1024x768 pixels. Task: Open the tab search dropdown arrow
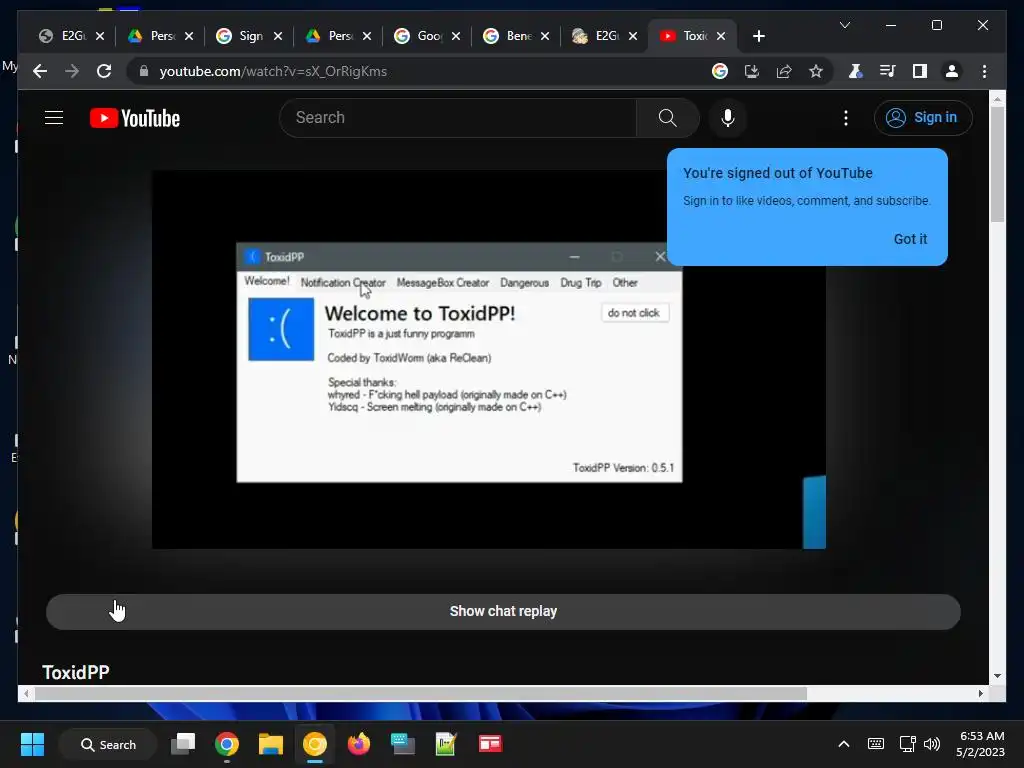[844, 25]
